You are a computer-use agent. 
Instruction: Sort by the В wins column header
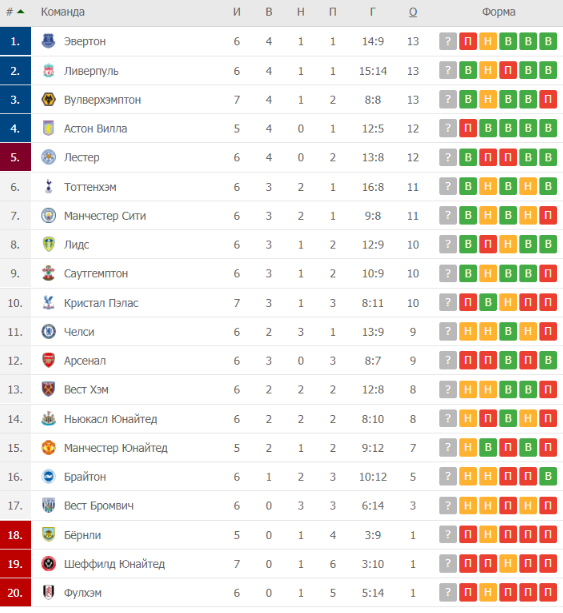[269, 12]
